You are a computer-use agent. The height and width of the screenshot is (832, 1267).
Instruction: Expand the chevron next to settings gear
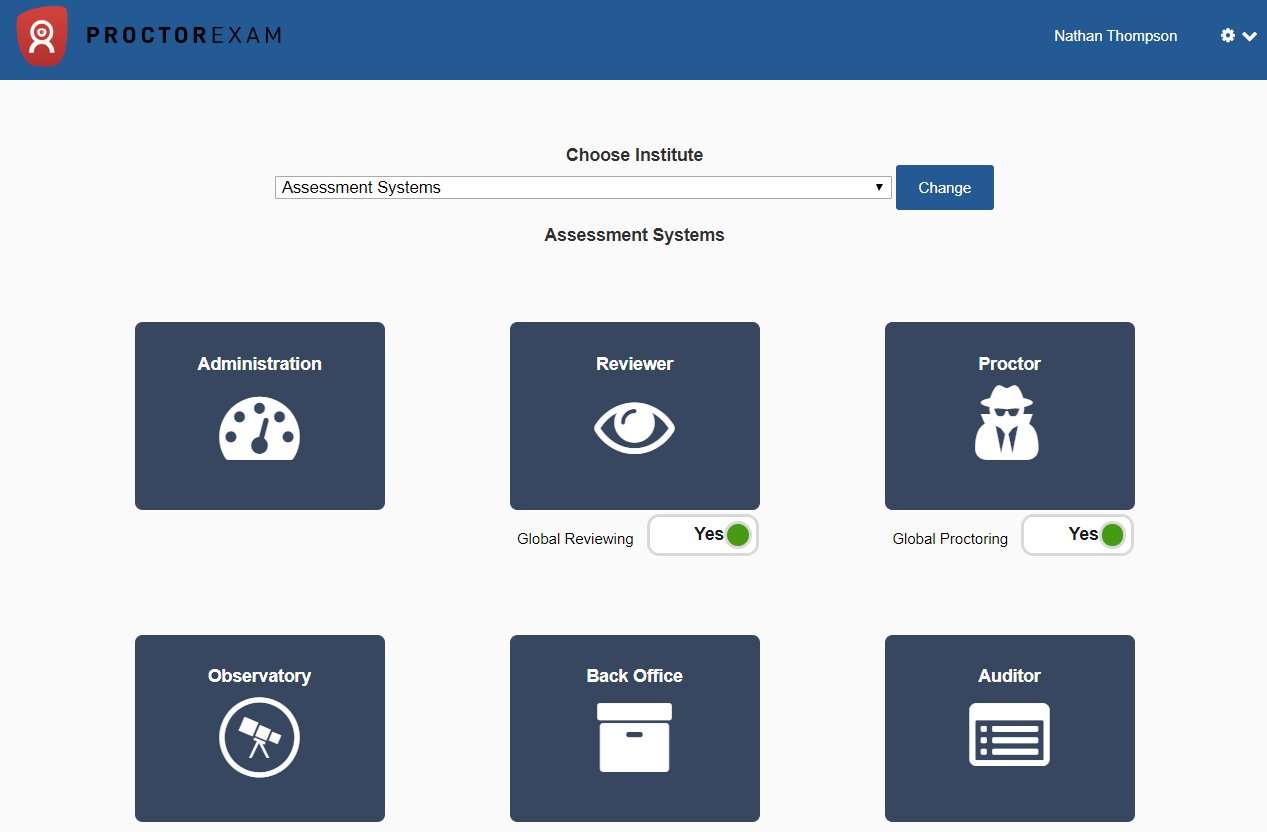(x=1249, y=37)
